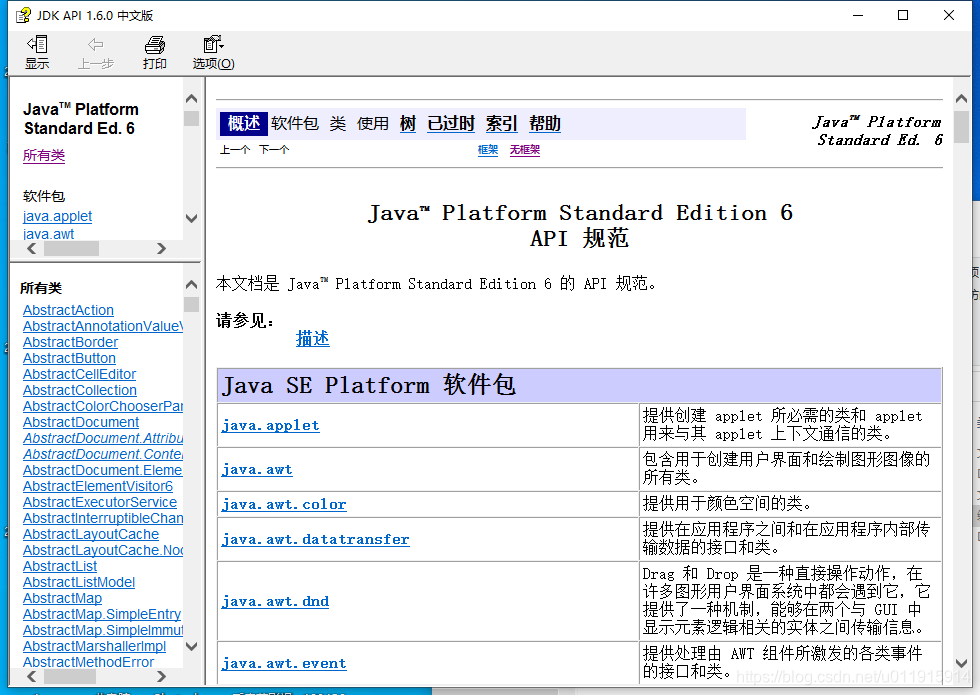
Task: Click the 显示 toolbar icon
Action: (x=37, y=52)
